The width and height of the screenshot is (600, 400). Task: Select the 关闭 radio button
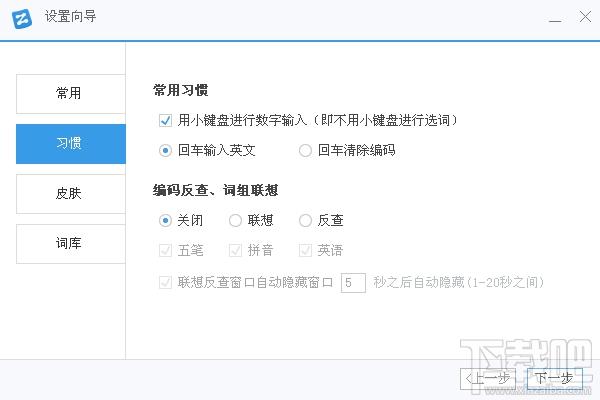point(165,220)
